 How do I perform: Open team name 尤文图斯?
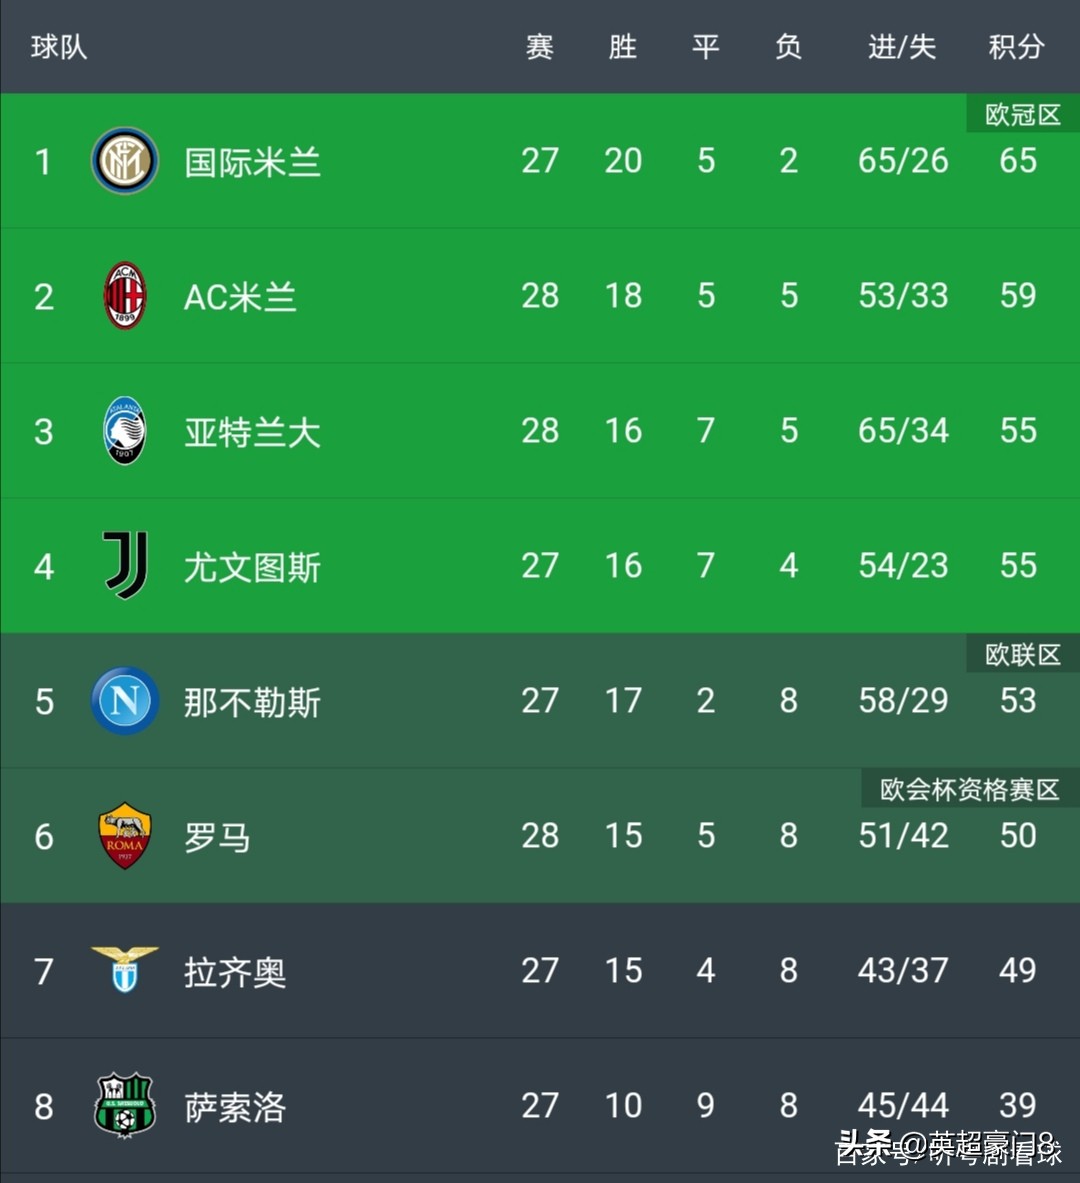252,567
